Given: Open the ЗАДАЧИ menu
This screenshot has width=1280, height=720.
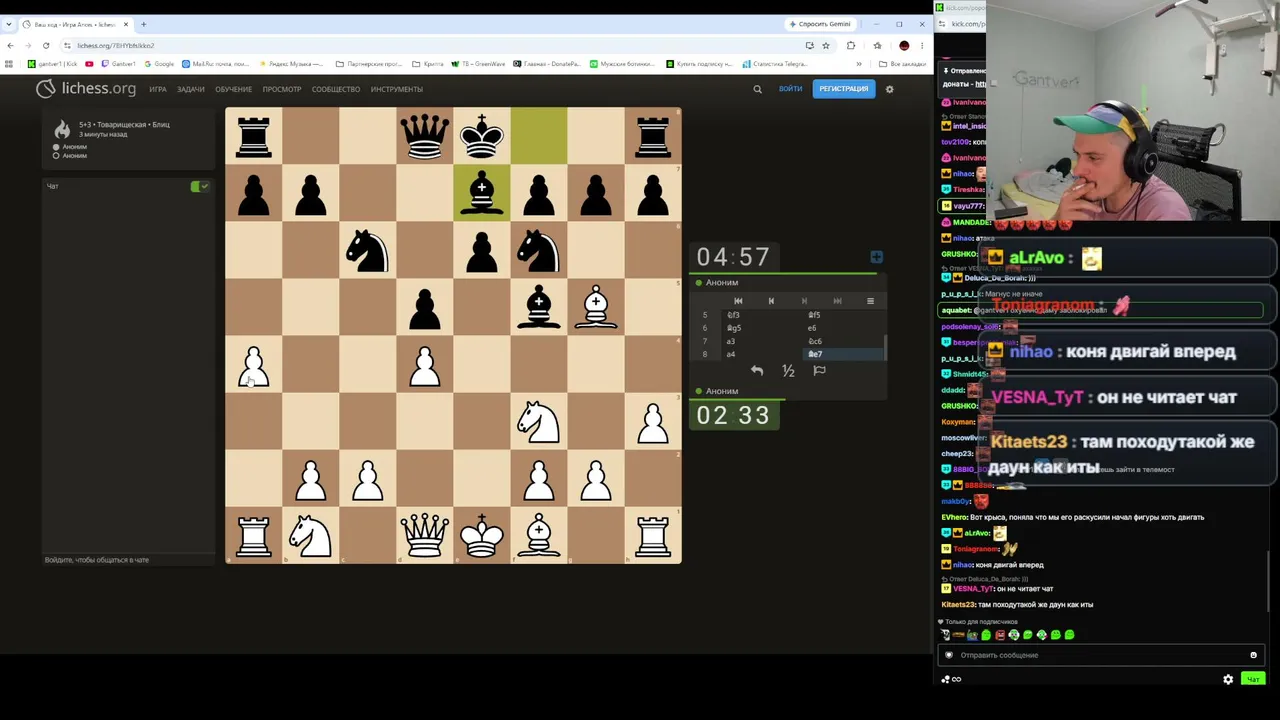Looking at the screenshot, I should (x=190, y=89).
